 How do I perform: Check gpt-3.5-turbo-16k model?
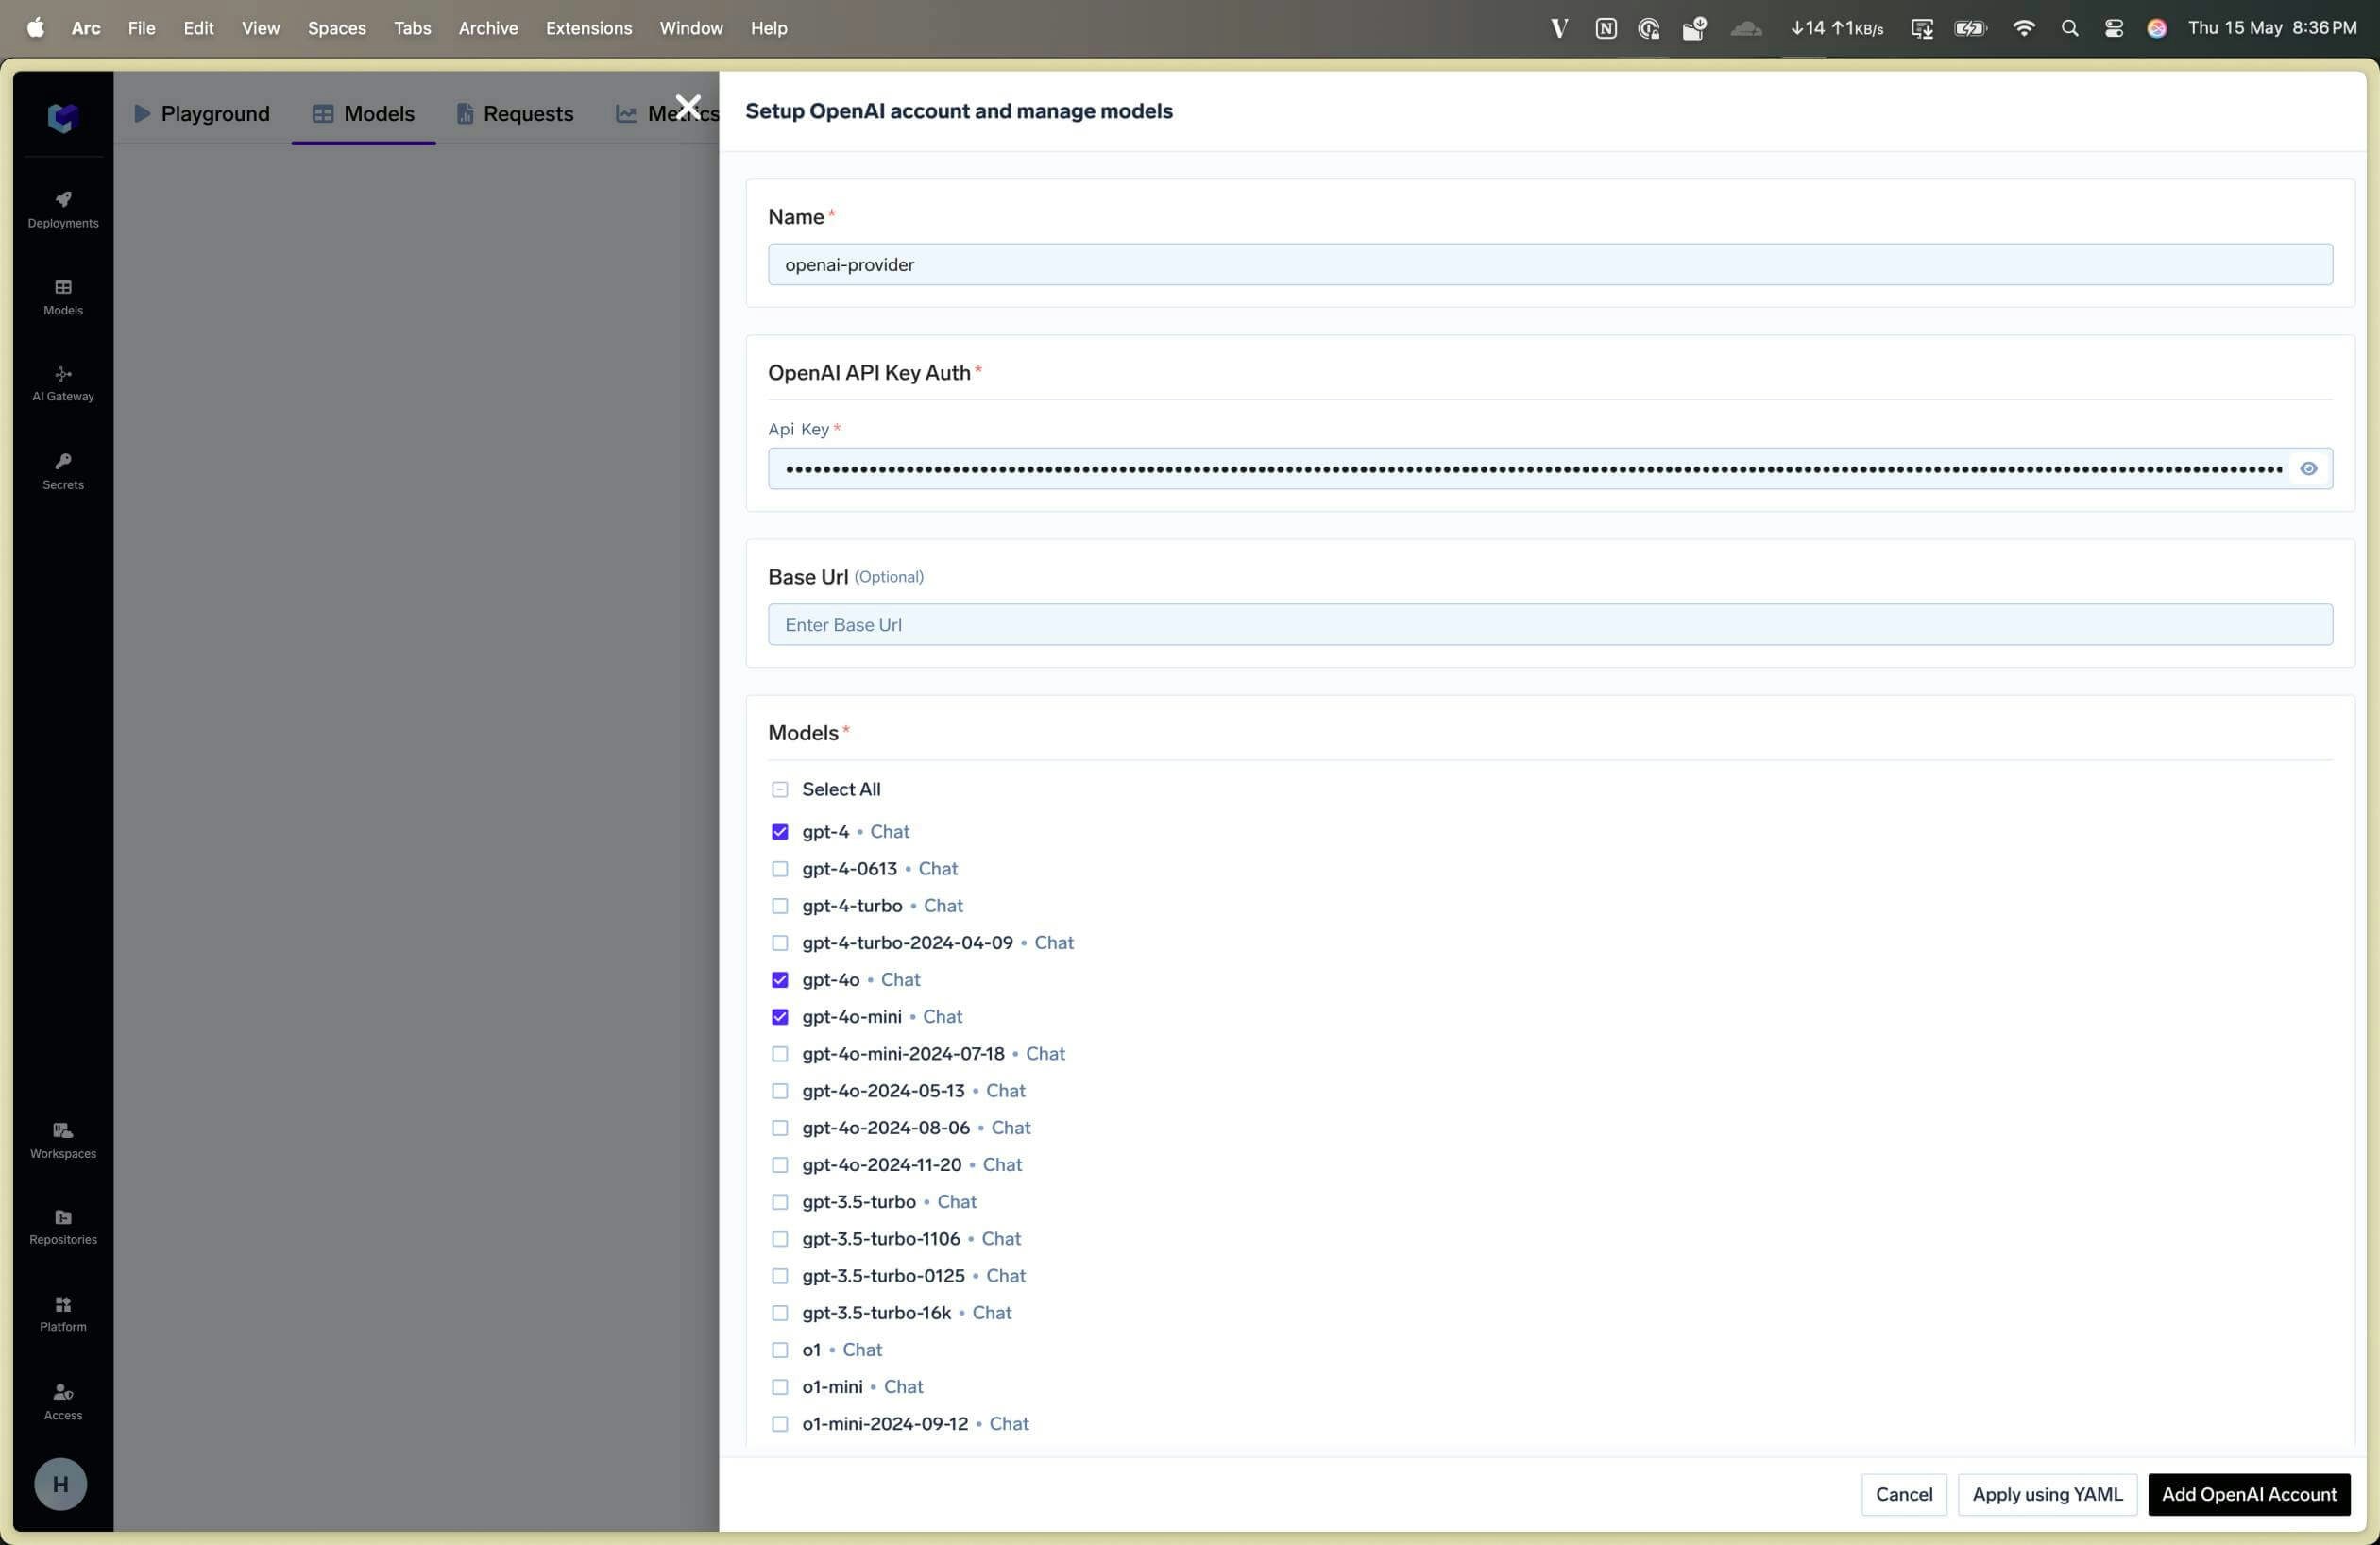[x=780, y=1313]
